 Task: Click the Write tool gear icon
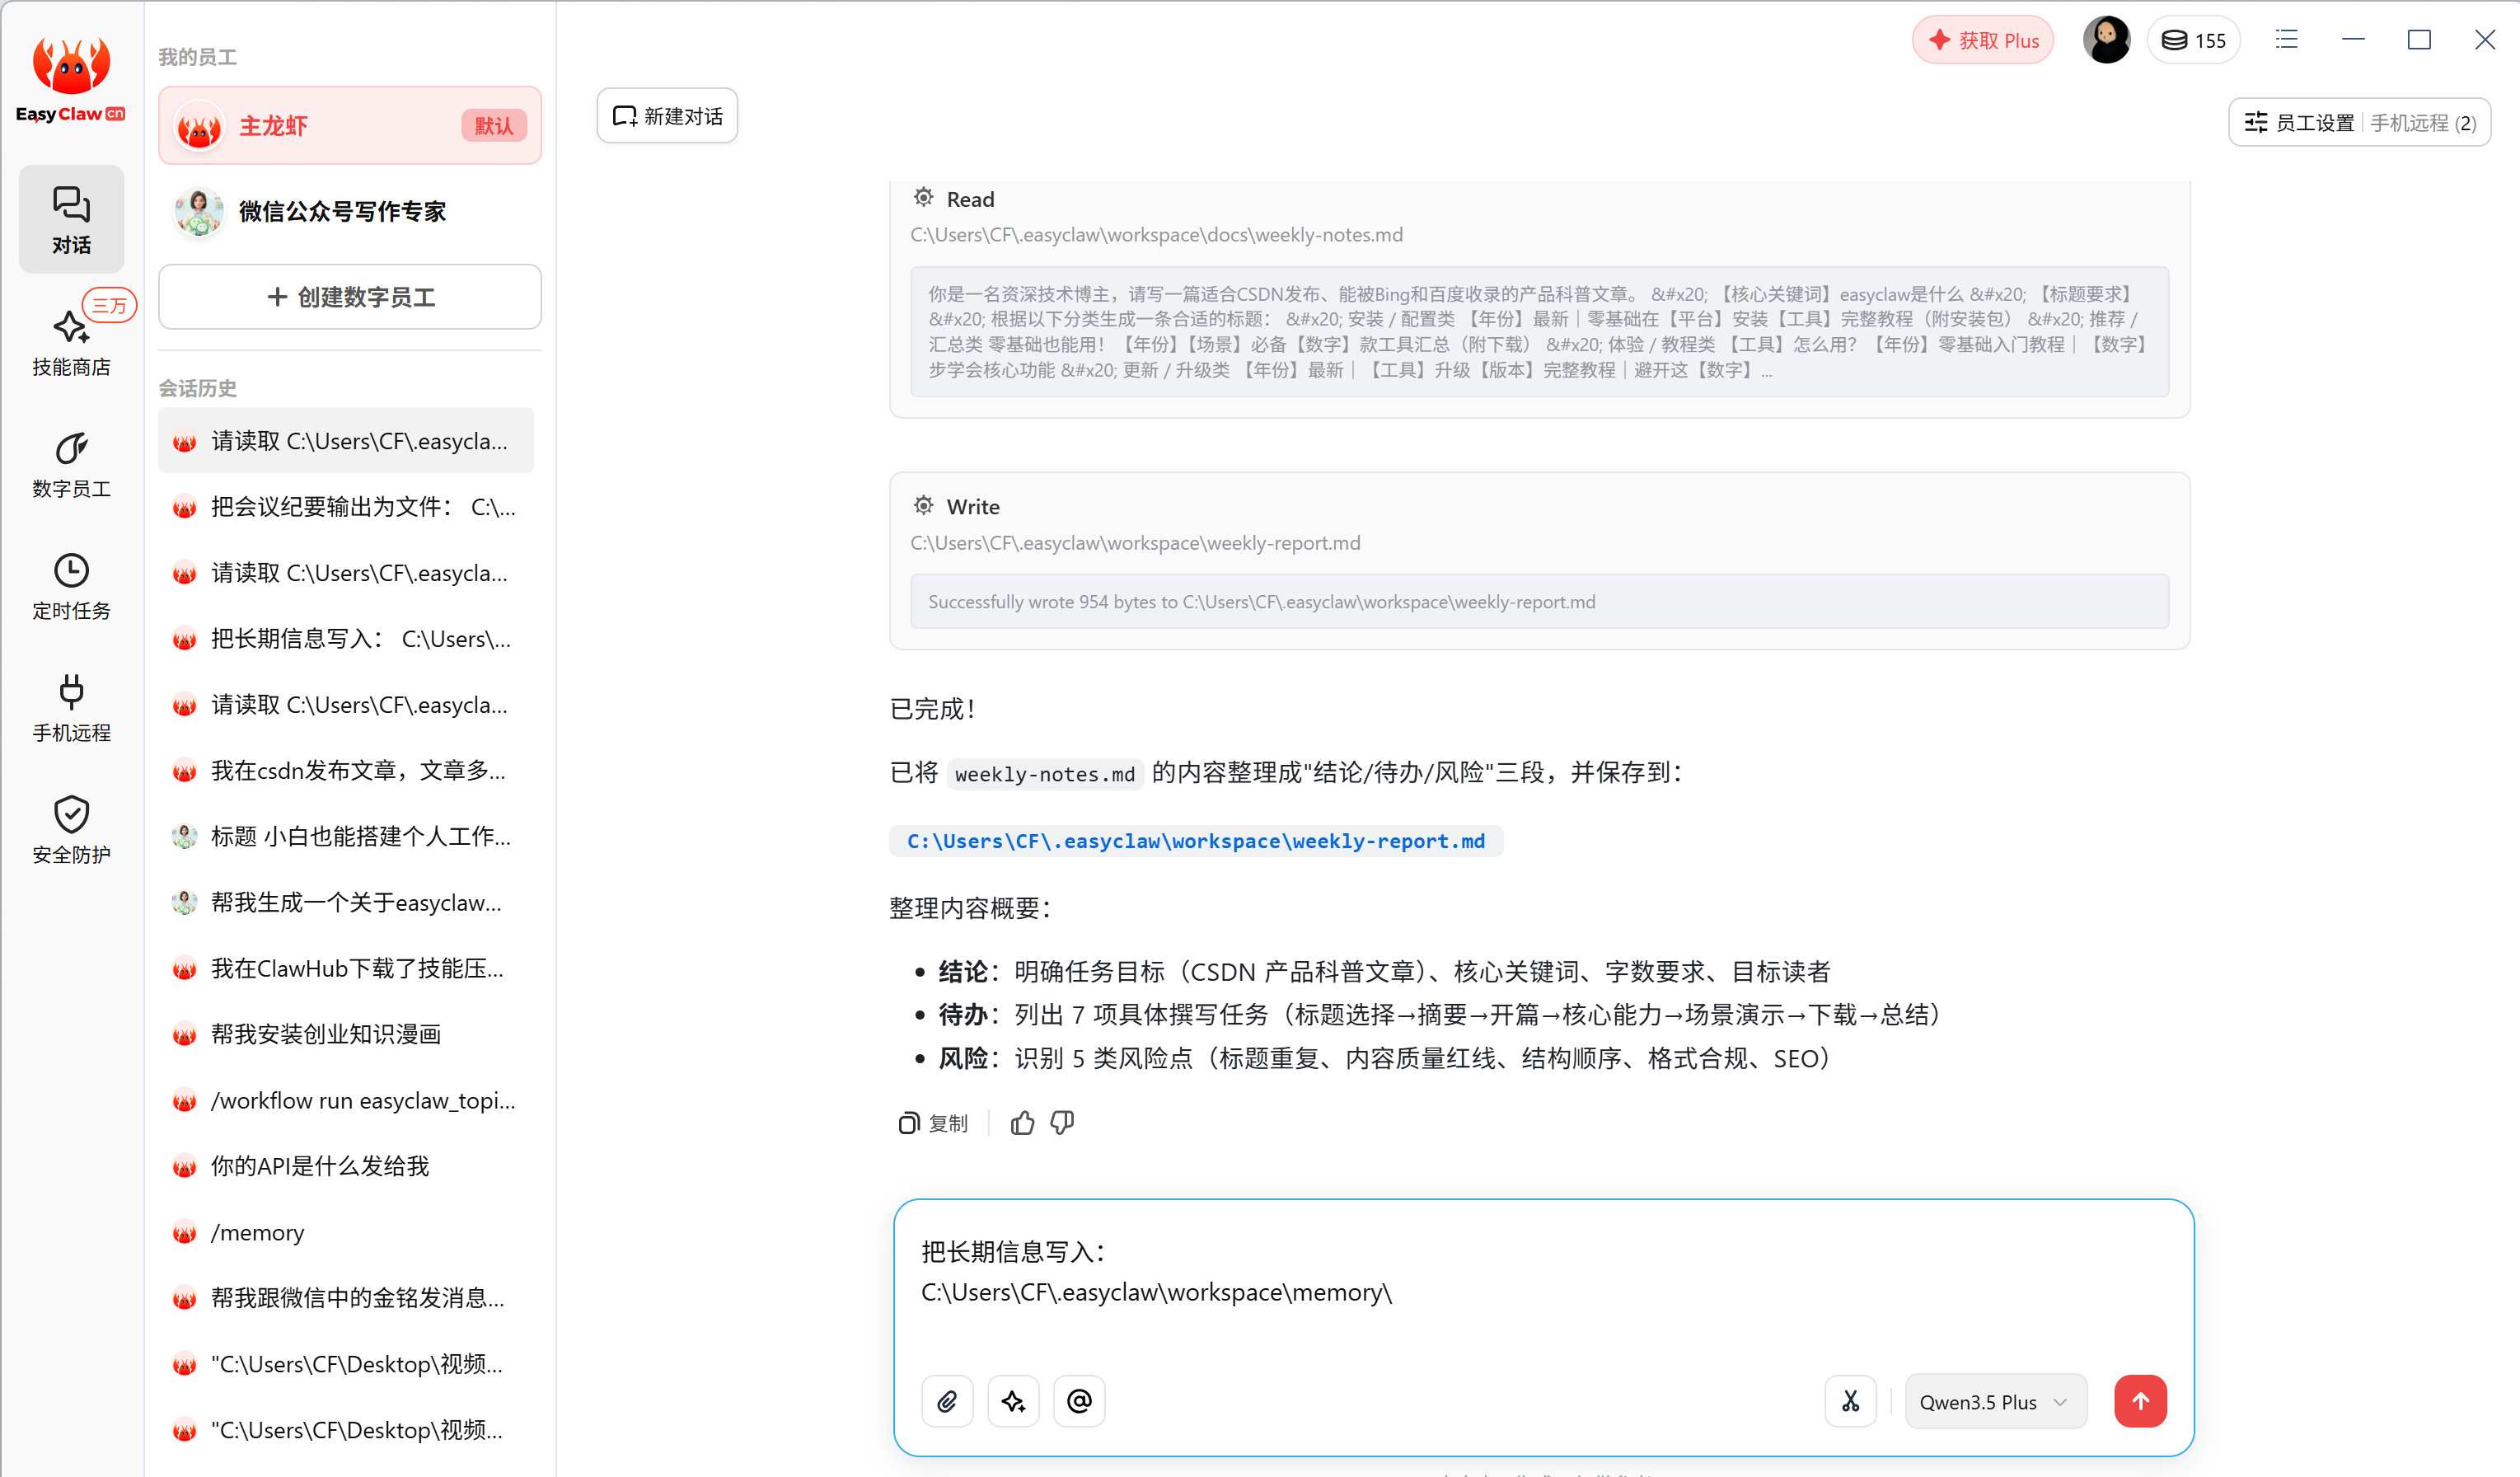923,506
